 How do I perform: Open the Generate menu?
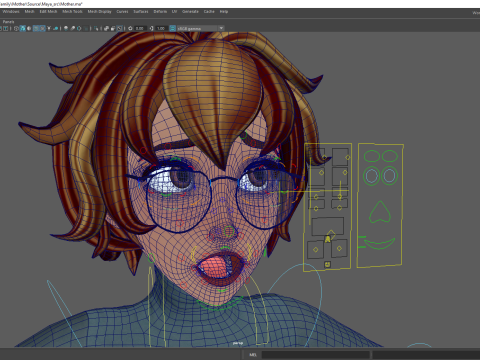[190, 12]
